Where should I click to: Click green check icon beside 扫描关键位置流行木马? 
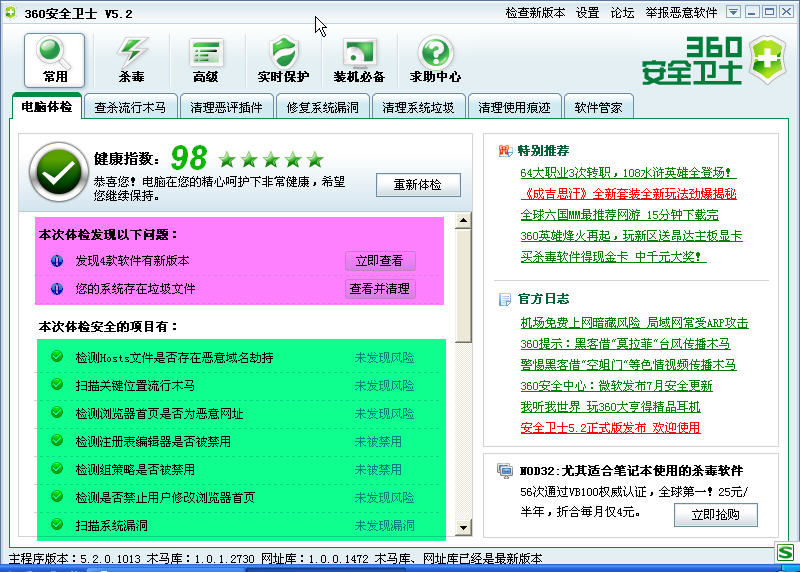[57, 384]
